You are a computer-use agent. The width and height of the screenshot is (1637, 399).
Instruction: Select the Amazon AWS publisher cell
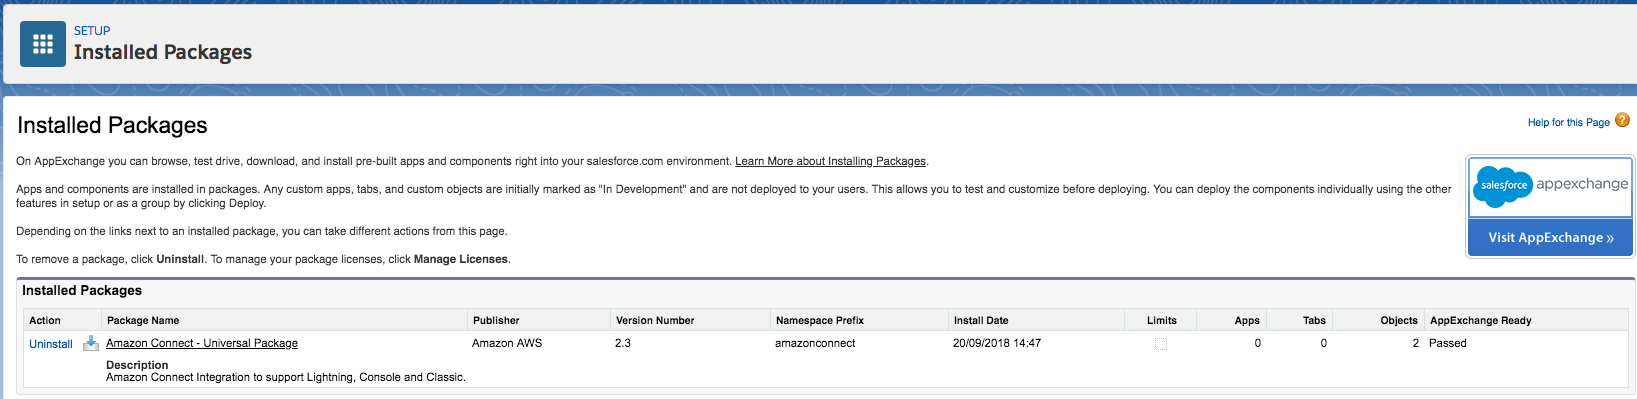507,343
